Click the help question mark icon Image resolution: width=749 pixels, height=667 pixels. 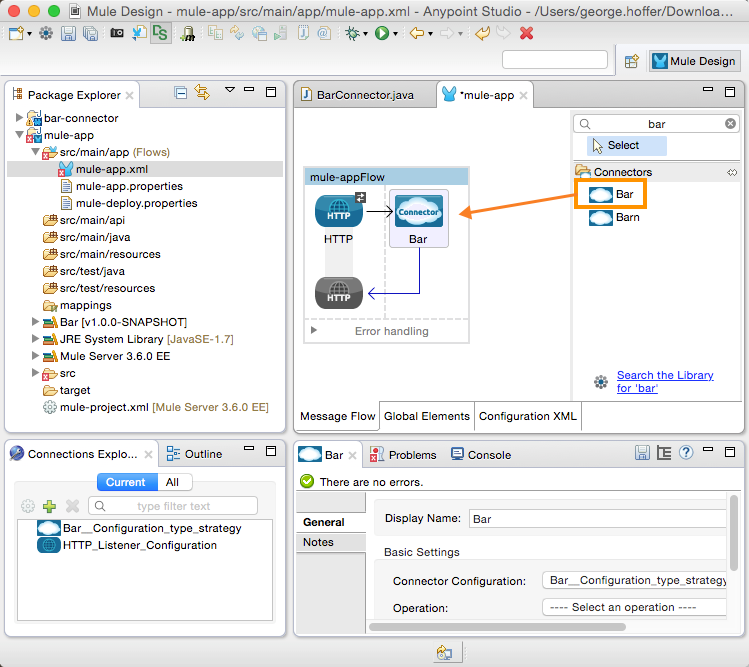click(x=686, y=453)
